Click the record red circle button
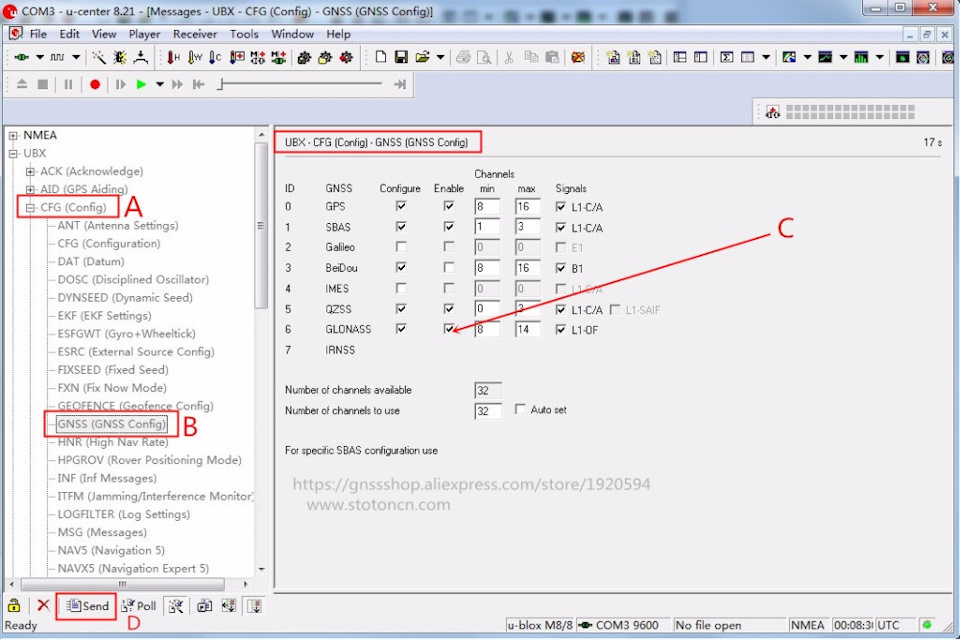The width and height of the screenshot is (960, 640). [x=95, y=85]
